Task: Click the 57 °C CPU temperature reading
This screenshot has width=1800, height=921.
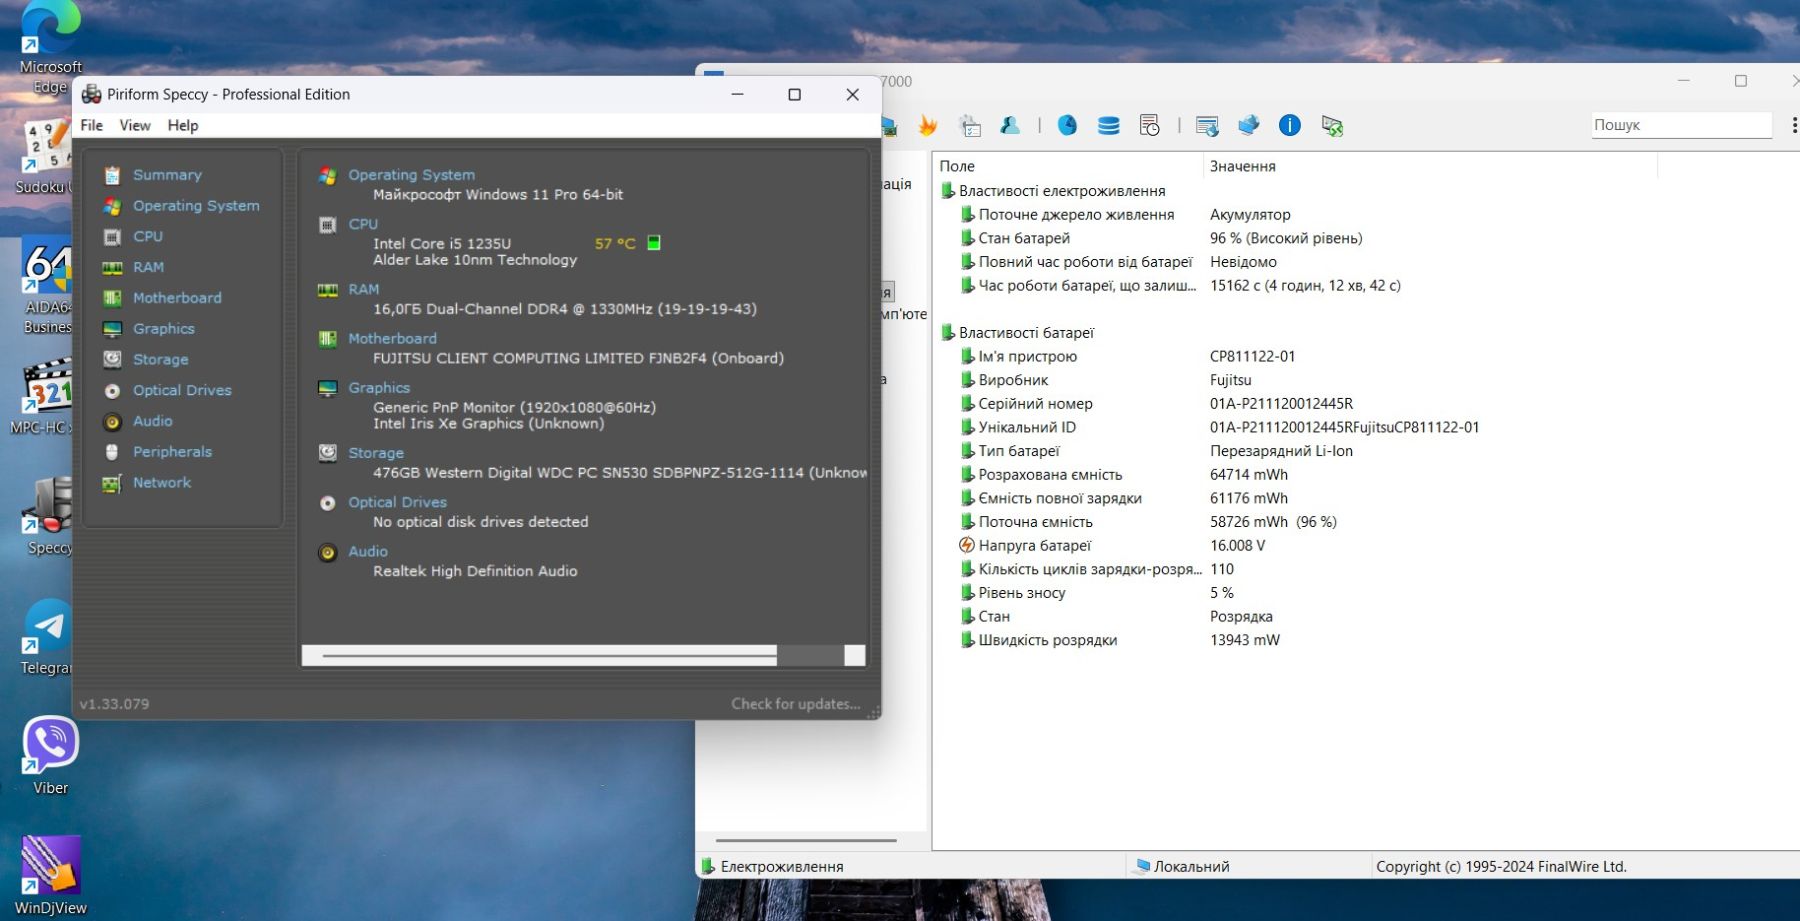Action: pyautogui.click(x=615, y=244)
